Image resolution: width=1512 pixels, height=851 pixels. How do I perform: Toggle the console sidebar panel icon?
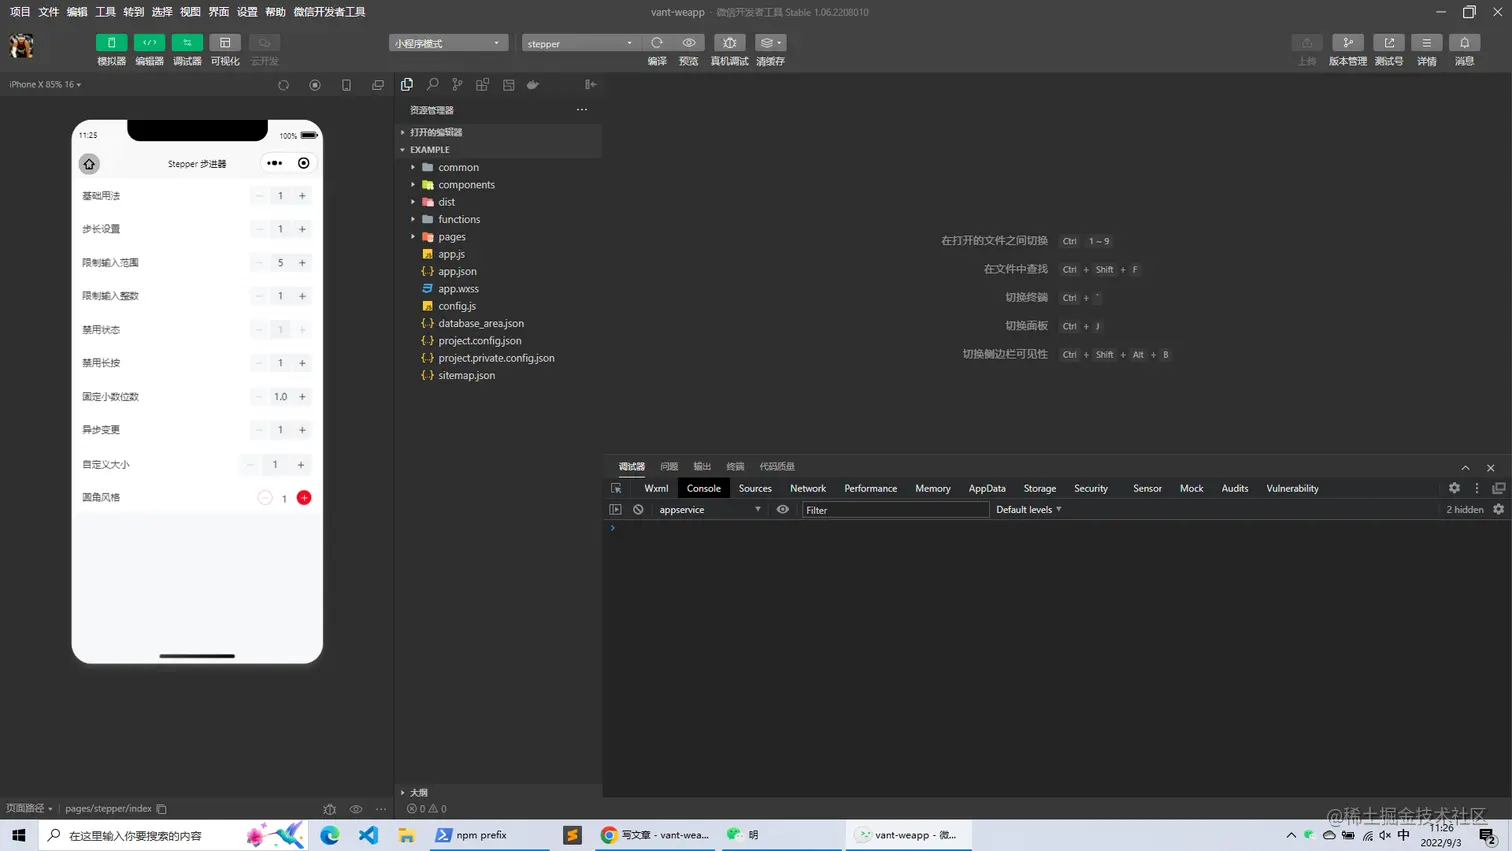[615, 510]
